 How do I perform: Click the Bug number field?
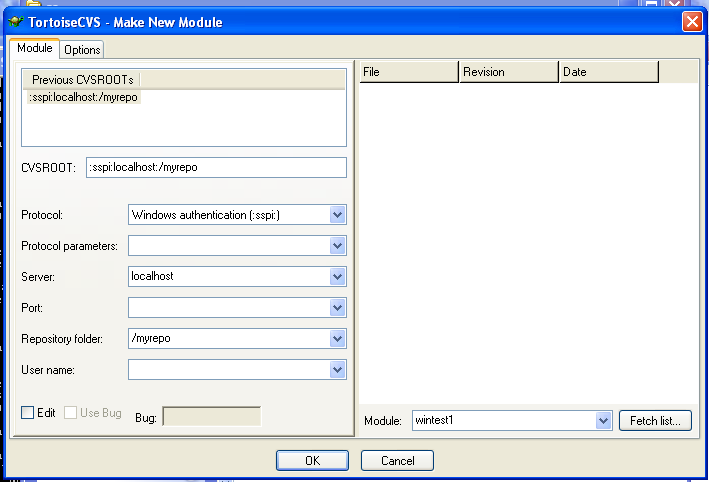tap(212, 416)
